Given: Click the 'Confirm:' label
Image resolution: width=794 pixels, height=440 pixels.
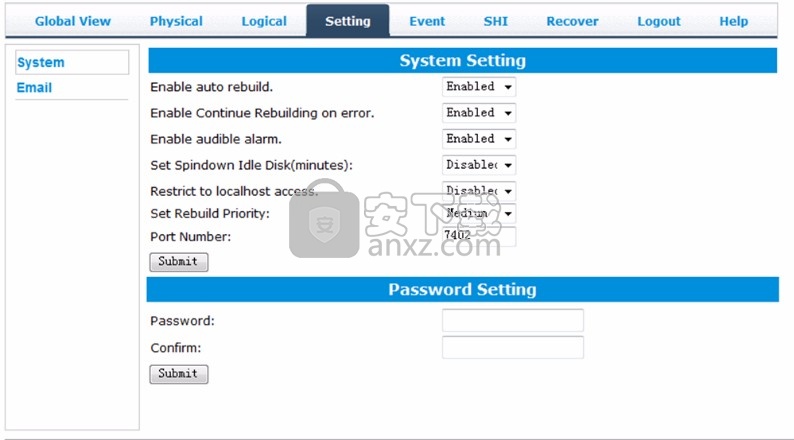Looking at the screenshot, I should click(x=176, y=348).
